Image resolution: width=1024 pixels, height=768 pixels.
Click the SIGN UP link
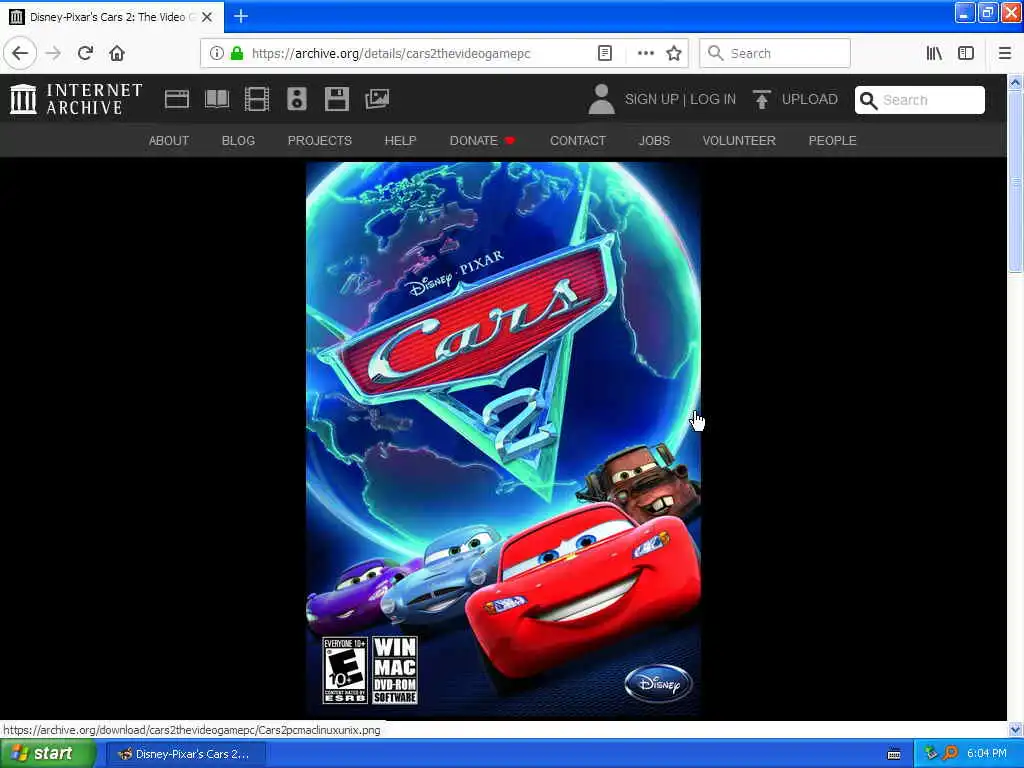pos(652,99)
